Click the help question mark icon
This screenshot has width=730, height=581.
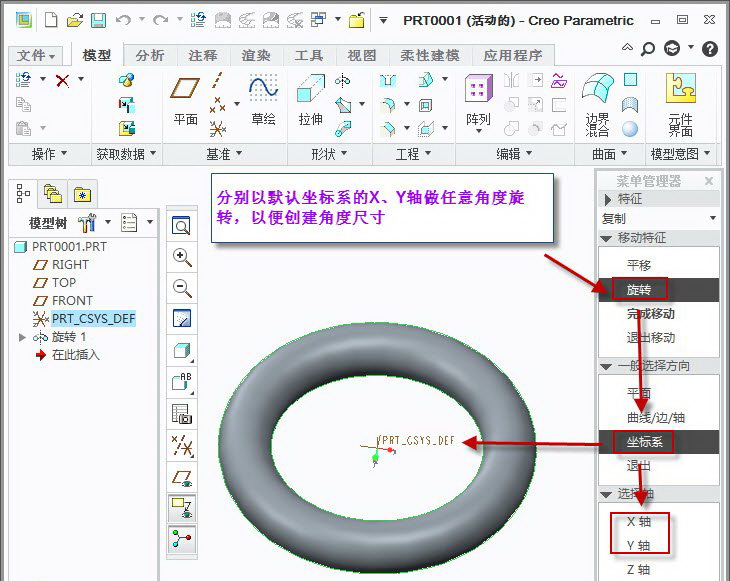[710, 48]
